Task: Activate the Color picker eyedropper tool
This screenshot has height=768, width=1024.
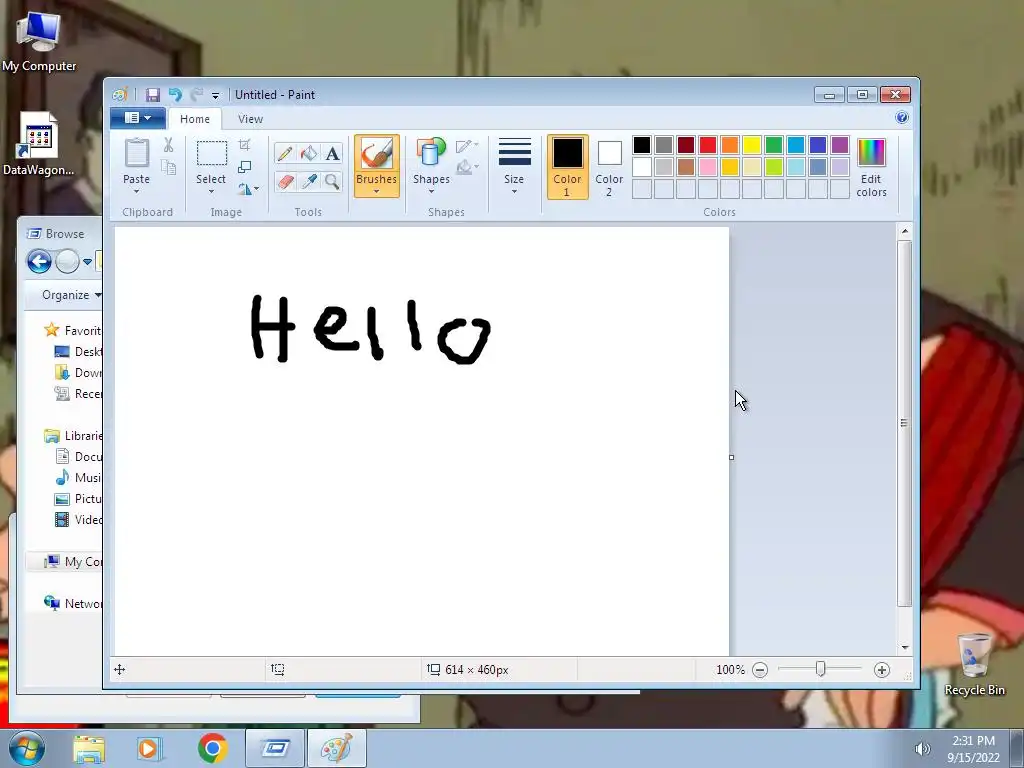Action: pyautogui.click(x=308, y=181)
